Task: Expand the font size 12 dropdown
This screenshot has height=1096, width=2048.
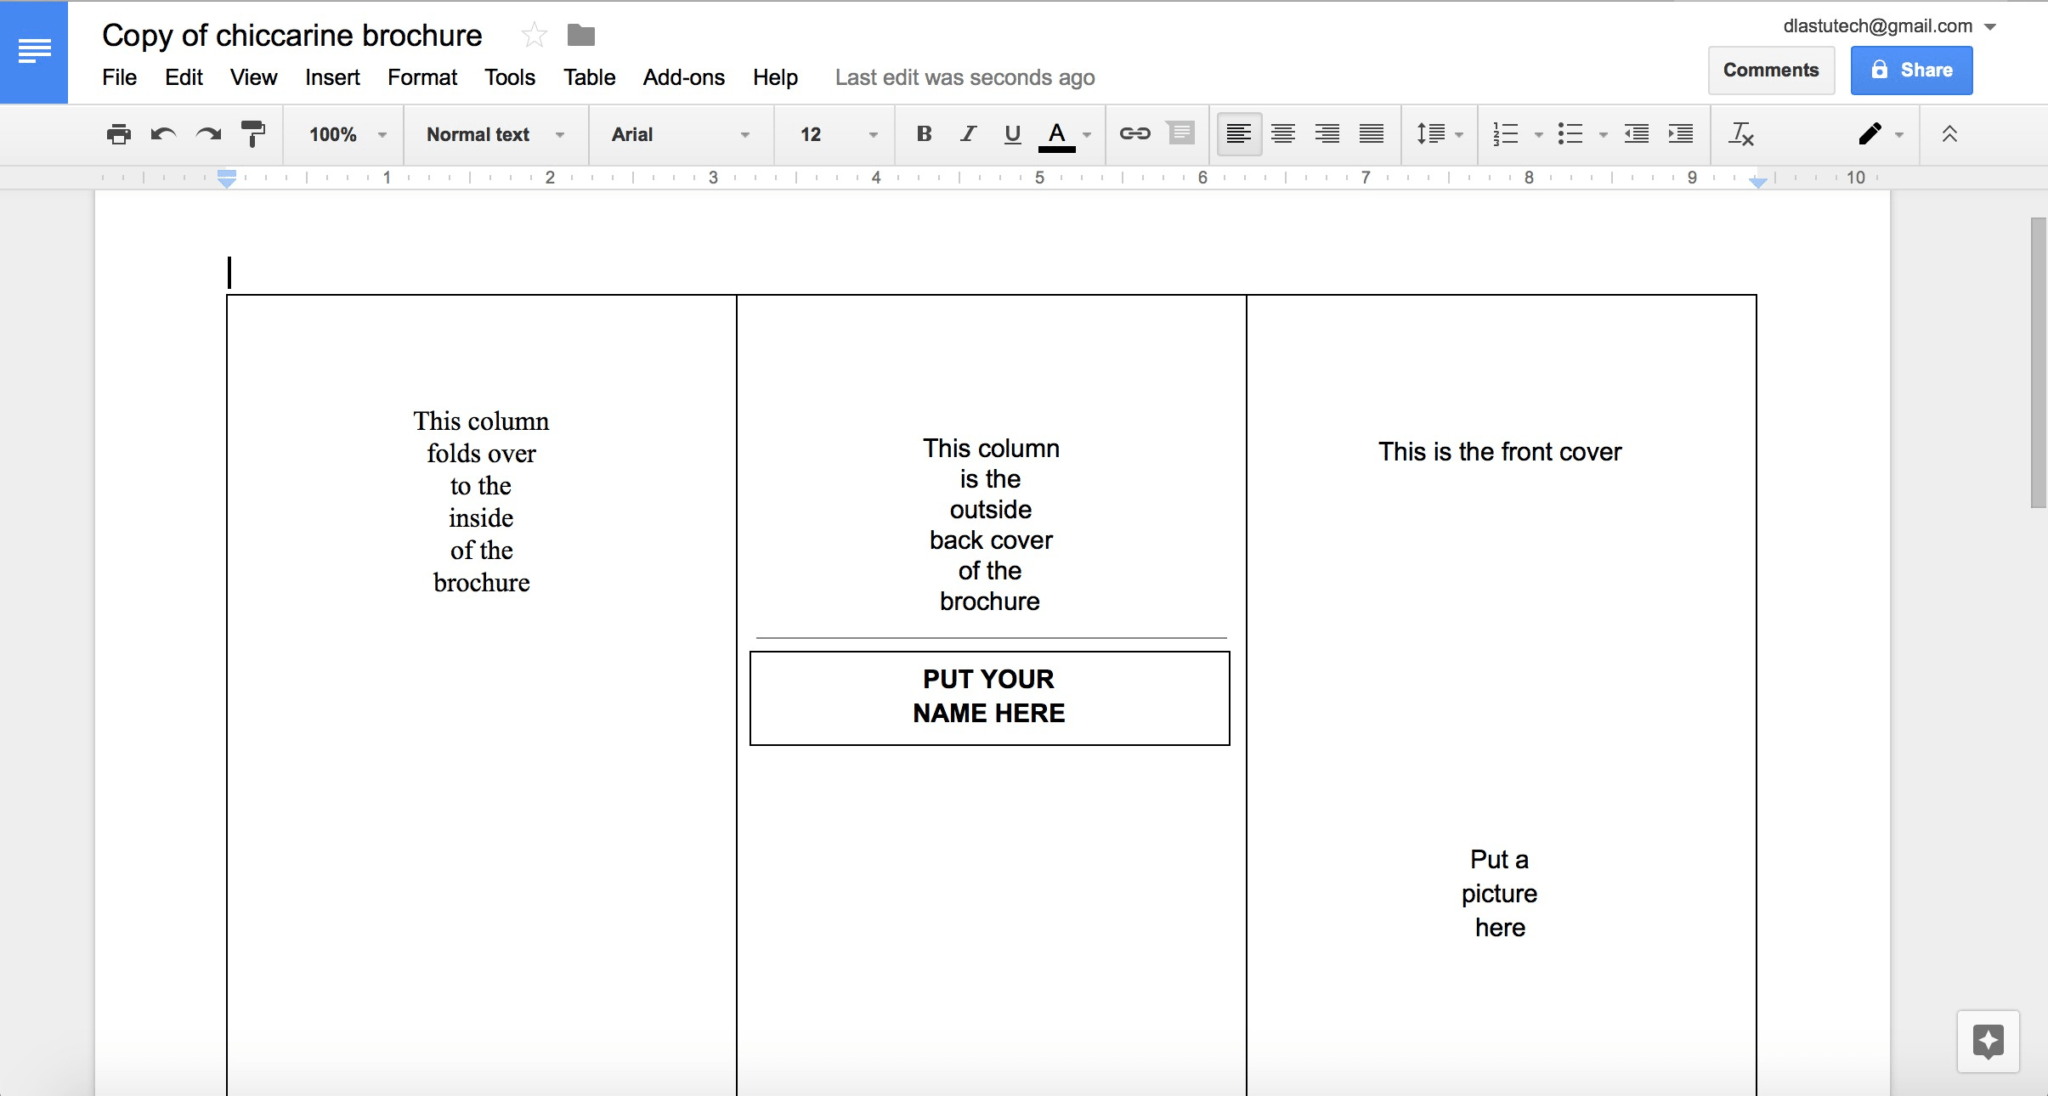Action: point(868,133)
